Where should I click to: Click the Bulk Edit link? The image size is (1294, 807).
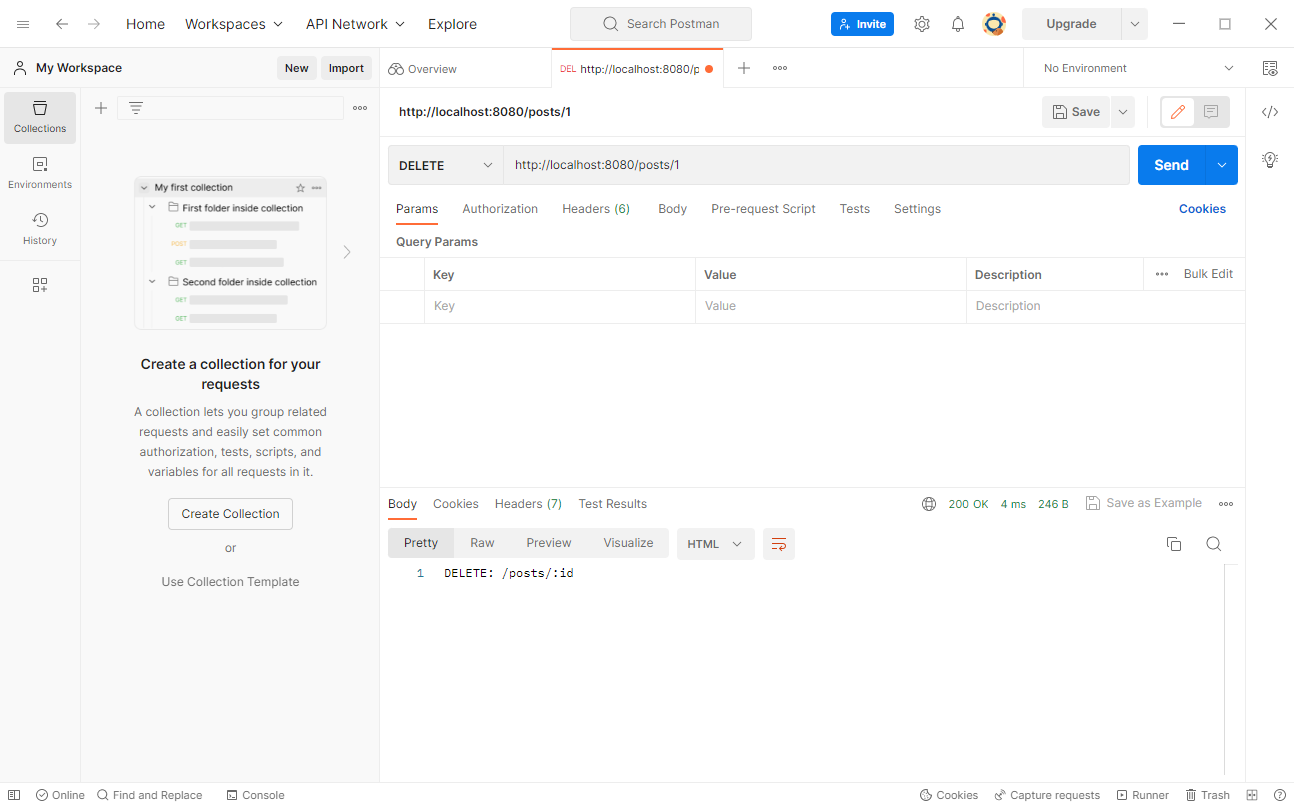point(1208,274)
